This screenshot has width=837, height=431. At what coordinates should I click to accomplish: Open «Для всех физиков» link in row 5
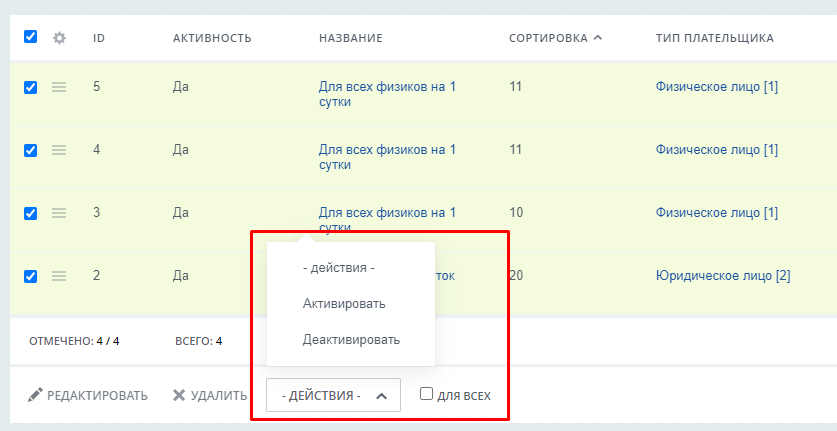pyautogui.click(x=388, y=94)
